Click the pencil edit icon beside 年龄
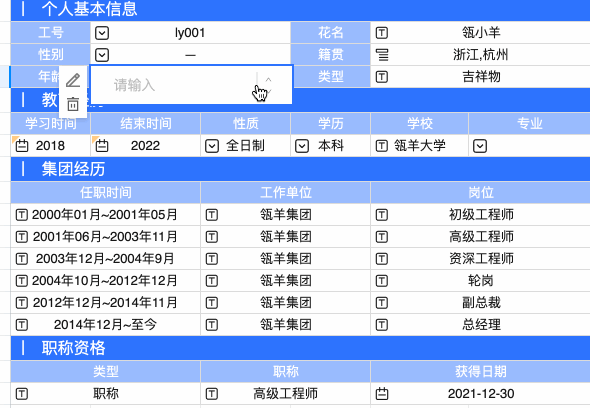 tap(73, 80)
